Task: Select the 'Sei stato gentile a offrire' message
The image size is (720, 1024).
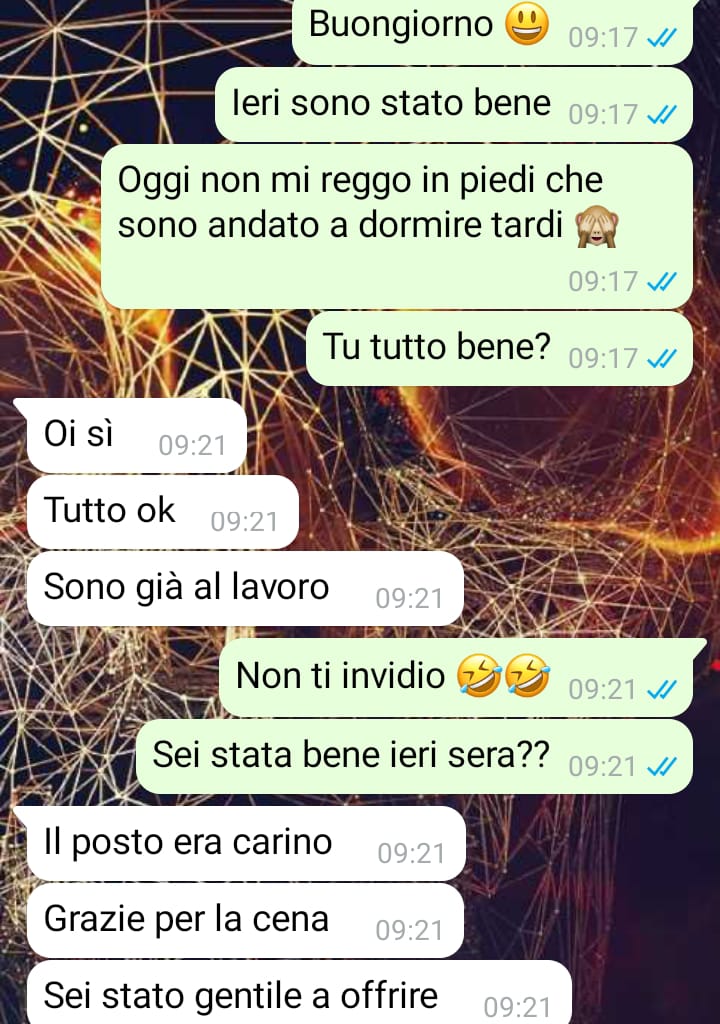Action: [299, 993]
